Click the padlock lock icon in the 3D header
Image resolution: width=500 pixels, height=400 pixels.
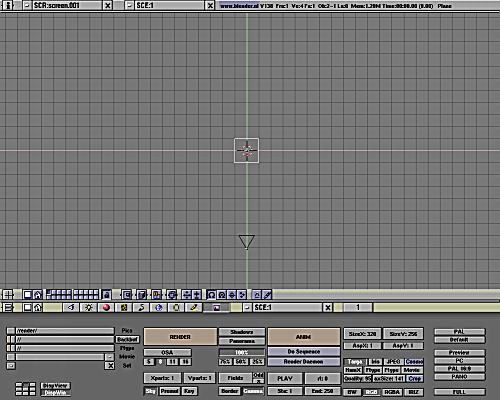pyautogui.click(x=107, y=295)
